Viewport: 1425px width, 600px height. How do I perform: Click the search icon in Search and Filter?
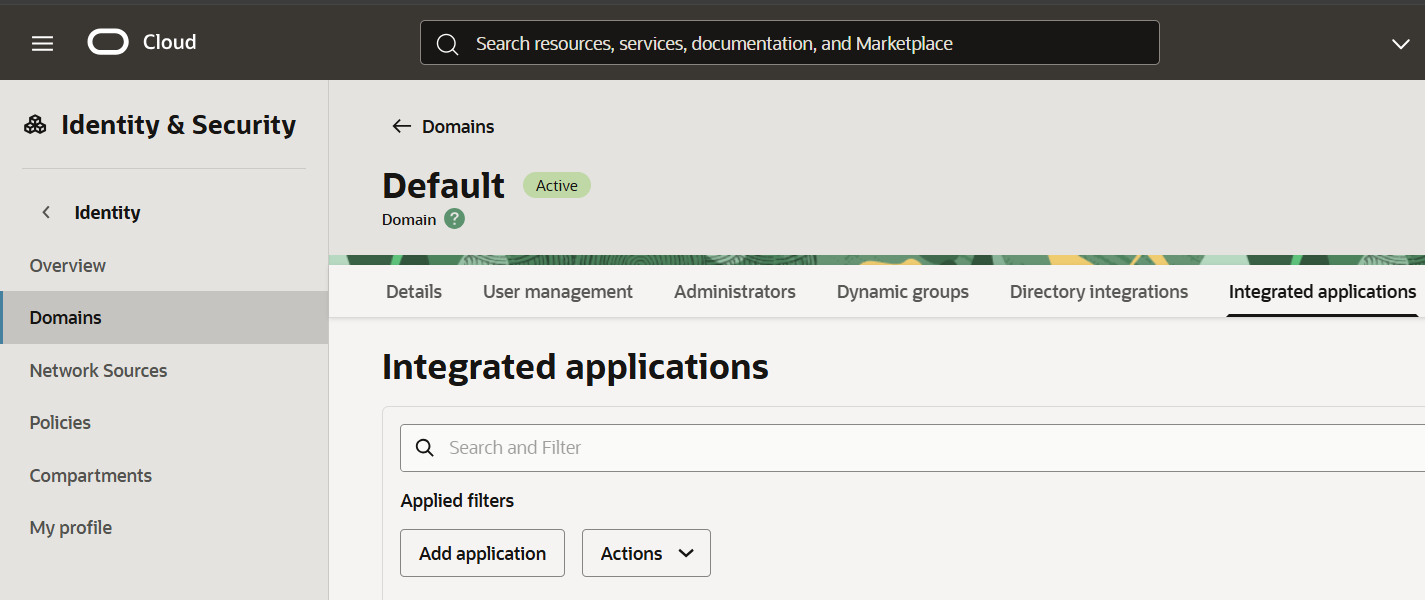425,448
